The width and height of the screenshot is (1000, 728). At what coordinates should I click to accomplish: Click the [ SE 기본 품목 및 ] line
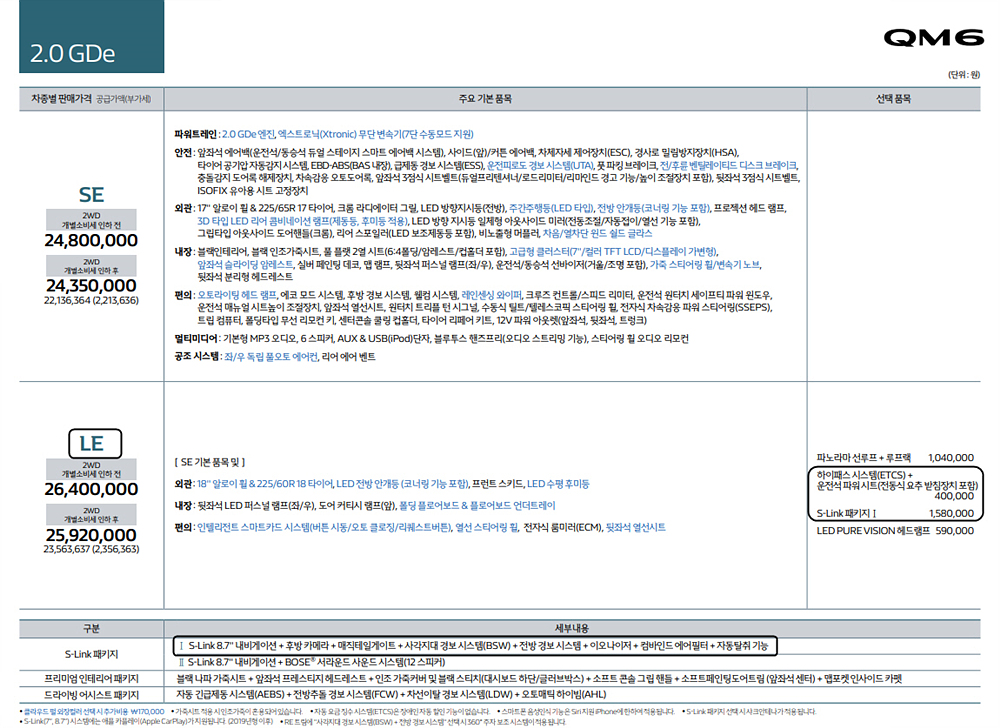tap(210, 462)
